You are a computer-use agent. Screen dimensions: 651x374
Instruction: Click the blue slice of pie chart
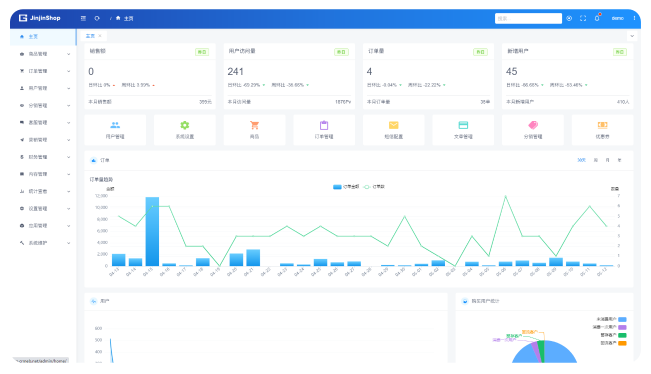[x=558, y=353]
